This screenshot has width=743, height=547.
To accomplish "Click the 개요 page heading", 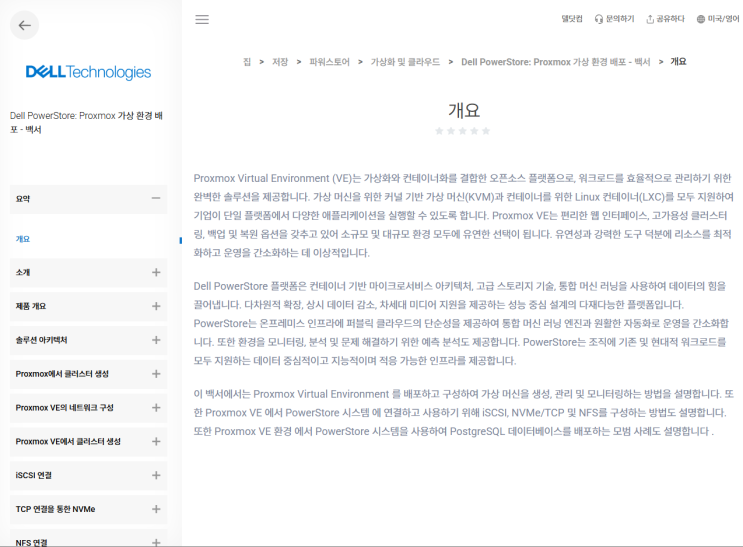I will (464, 110).
